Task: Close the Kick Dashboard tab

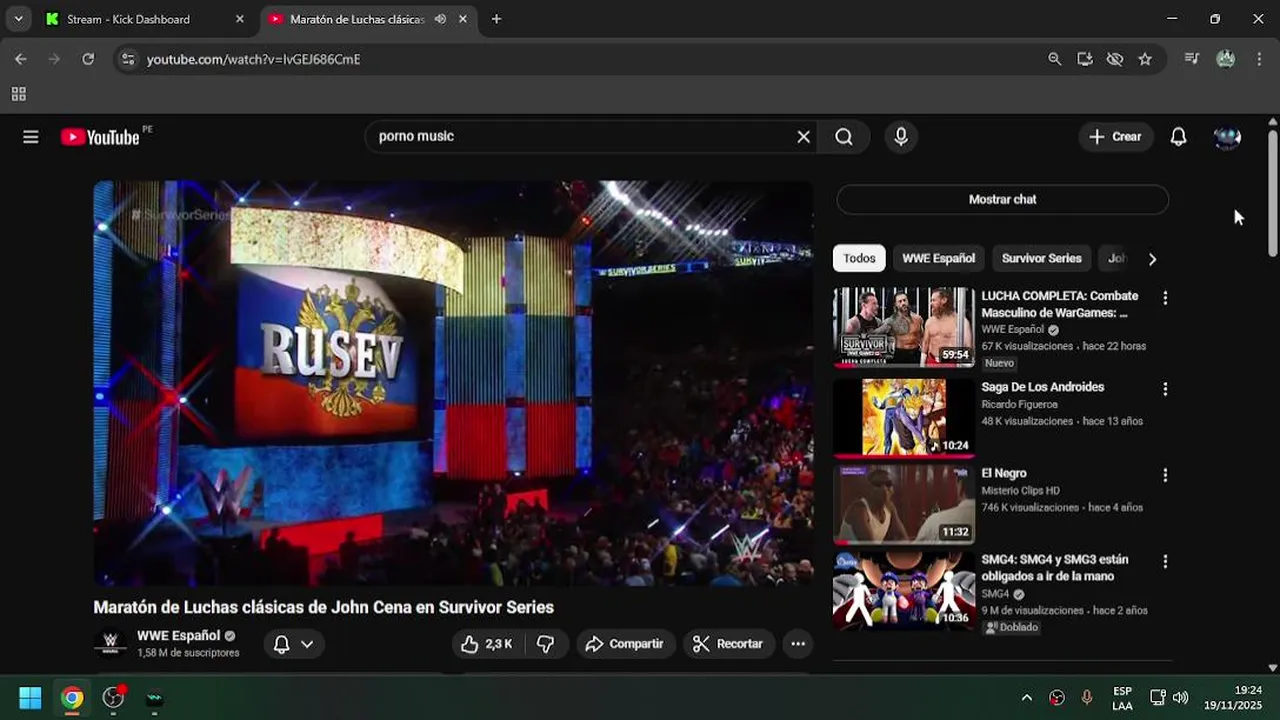Action: tap(239, 19)
